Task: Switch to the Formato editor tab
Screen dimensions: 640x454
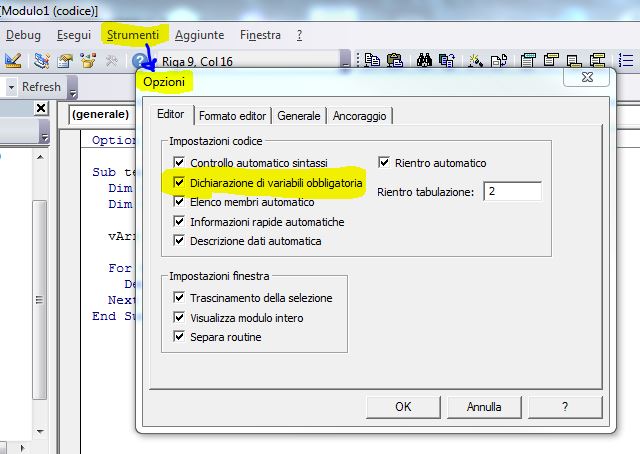Action: [232, 116]
